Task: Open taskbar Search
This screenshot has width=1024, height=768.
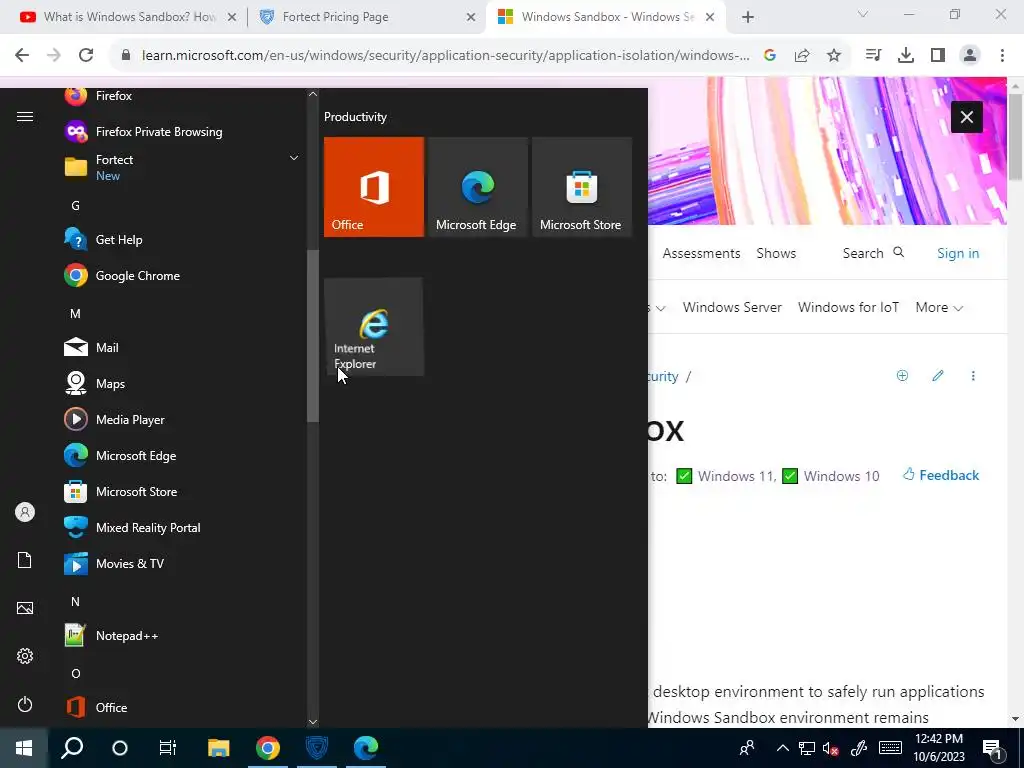Action: [x=72, y=748]
